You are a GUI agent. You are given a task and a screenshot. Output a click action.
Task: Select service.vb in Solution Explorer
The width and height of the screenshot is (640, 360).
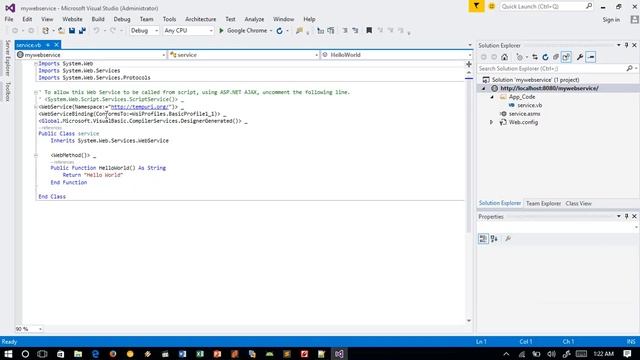click(x=529, y=105)
